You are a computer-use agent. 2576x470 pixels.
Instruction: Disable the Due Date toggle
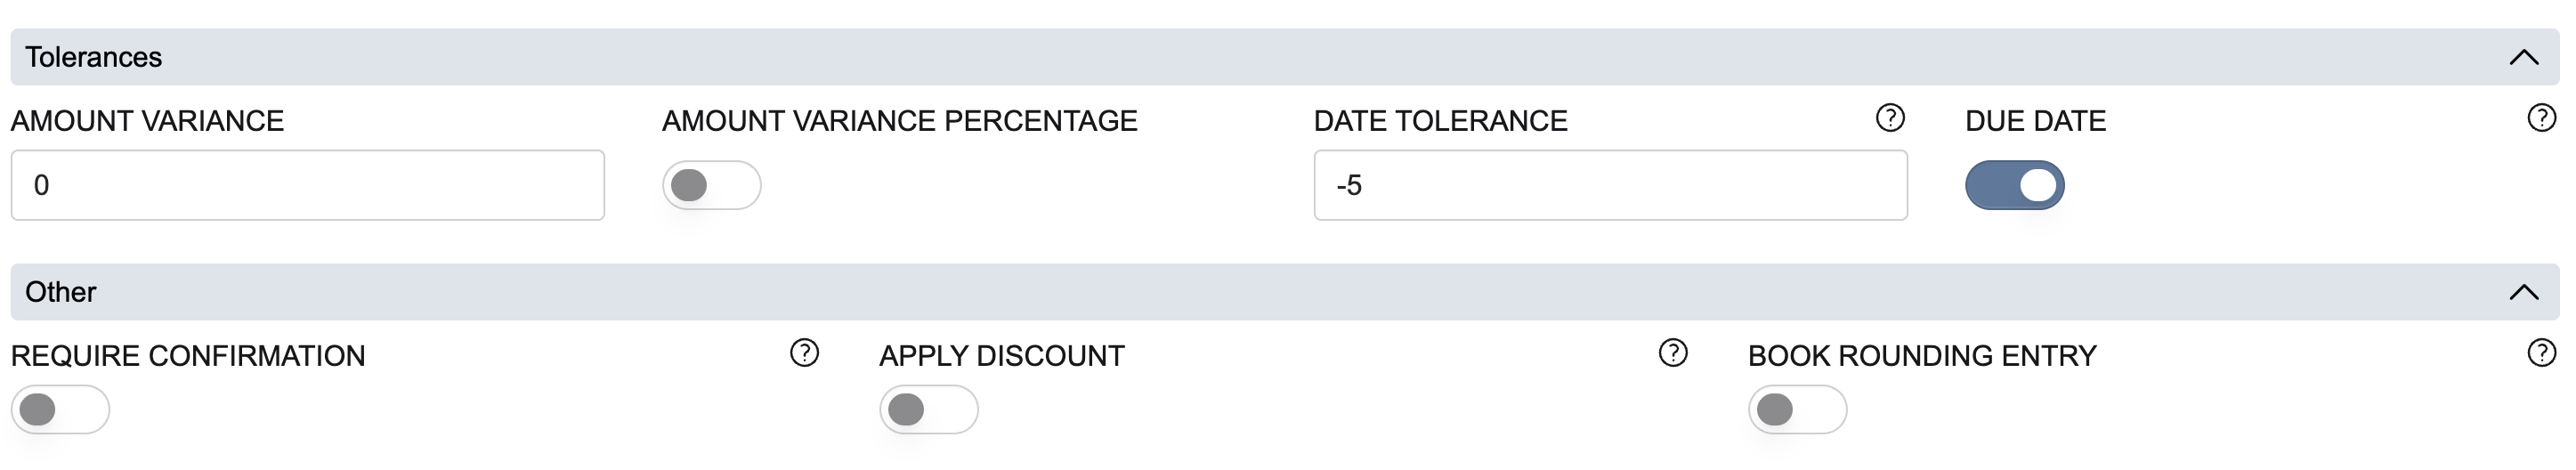pos(2014,185)
